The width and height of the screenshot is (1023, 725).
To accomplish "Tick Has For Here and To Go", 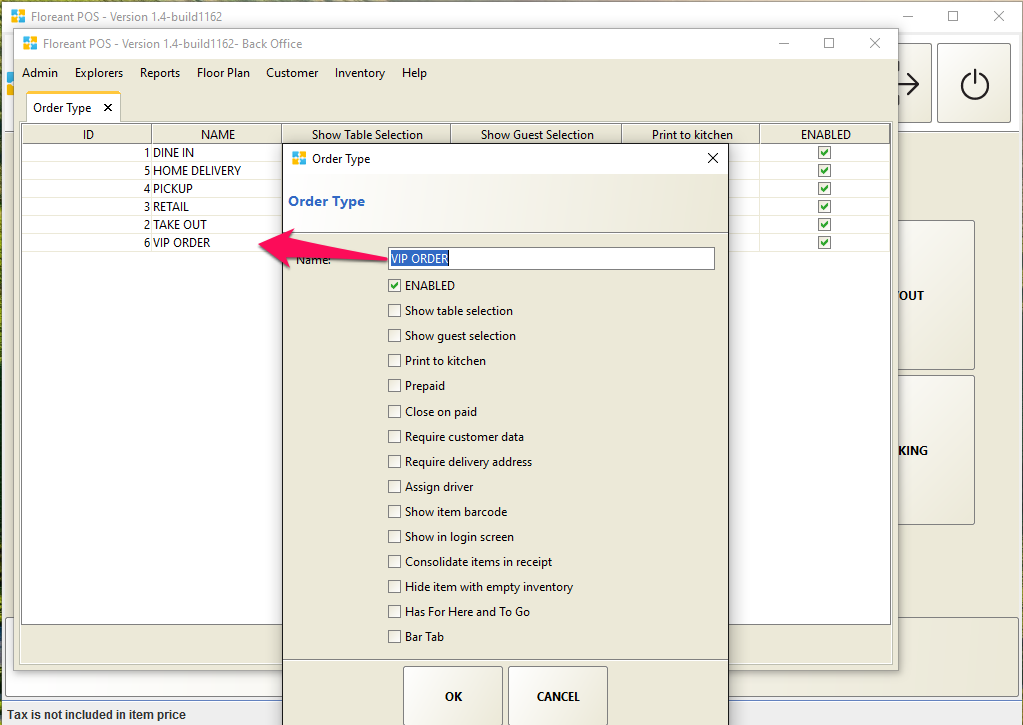I will (x=394, y=611).
